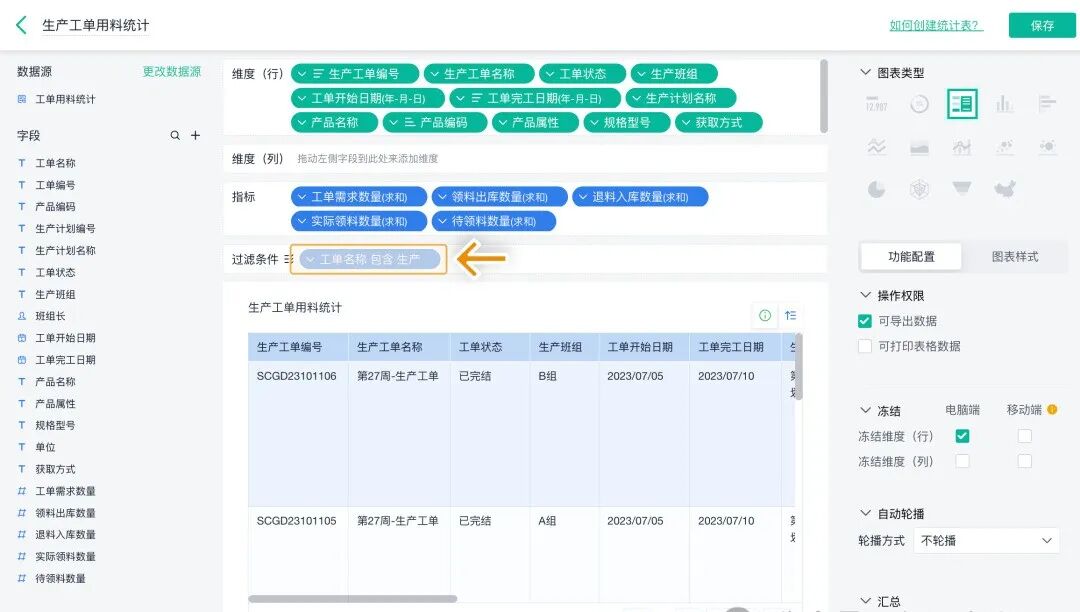
Task: Open the 待领料数量(求和) indicator chip menu
Action: tap(442, 221)
